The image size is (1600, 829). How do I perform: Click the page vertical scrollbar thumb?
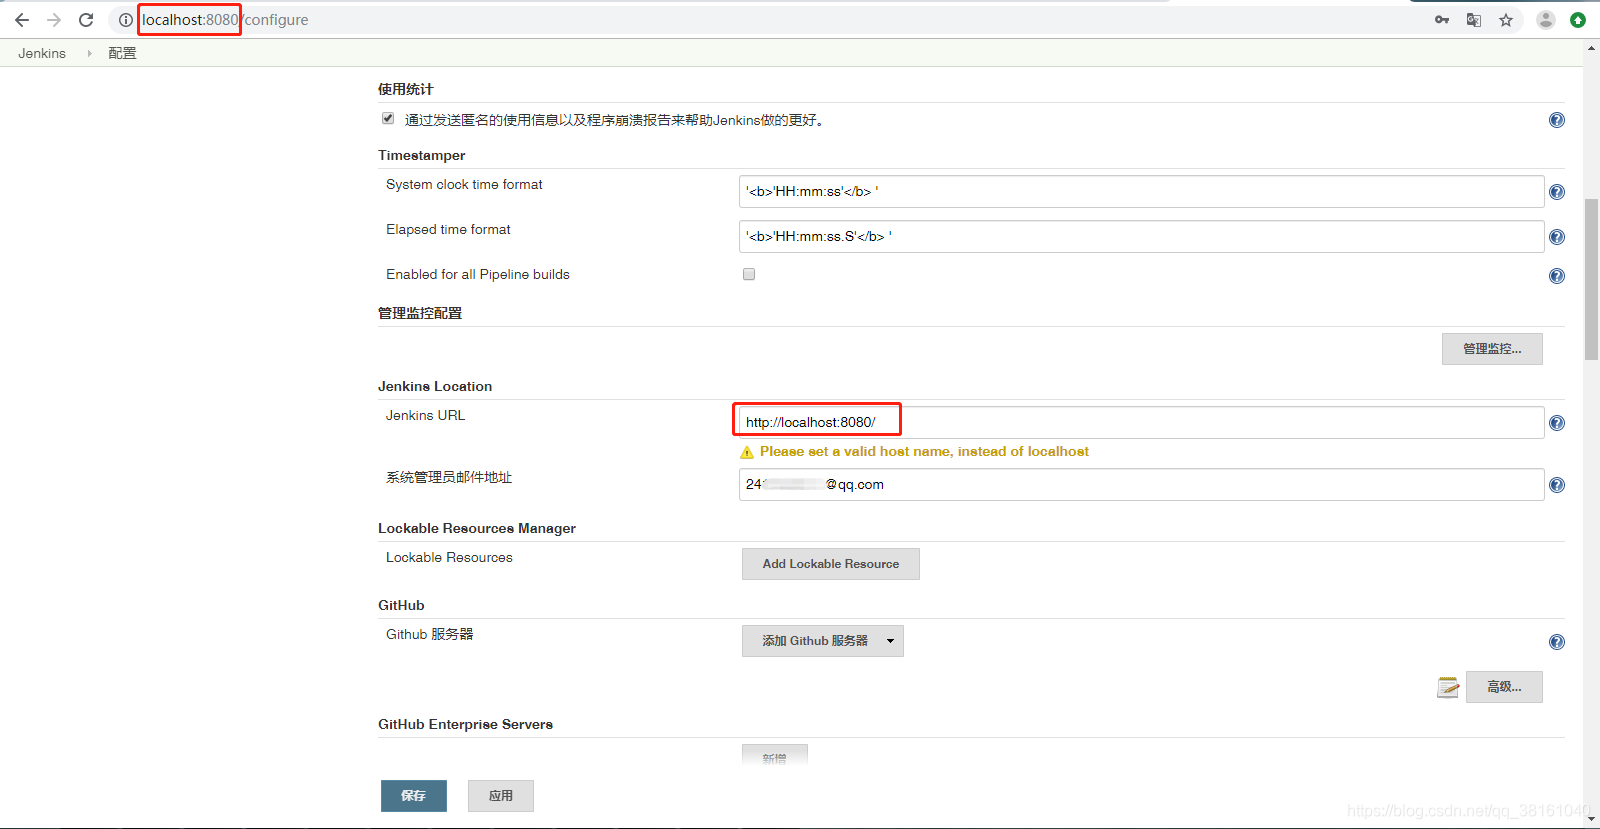[1591, 280]
